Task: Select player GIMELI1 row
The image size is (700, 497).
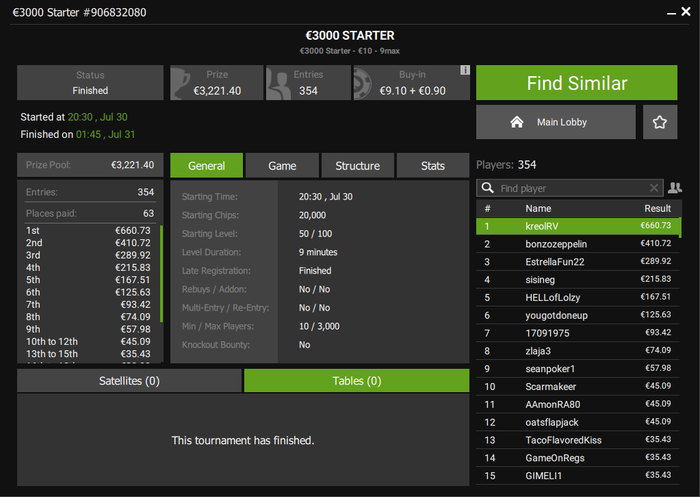Action: (578, 476)
